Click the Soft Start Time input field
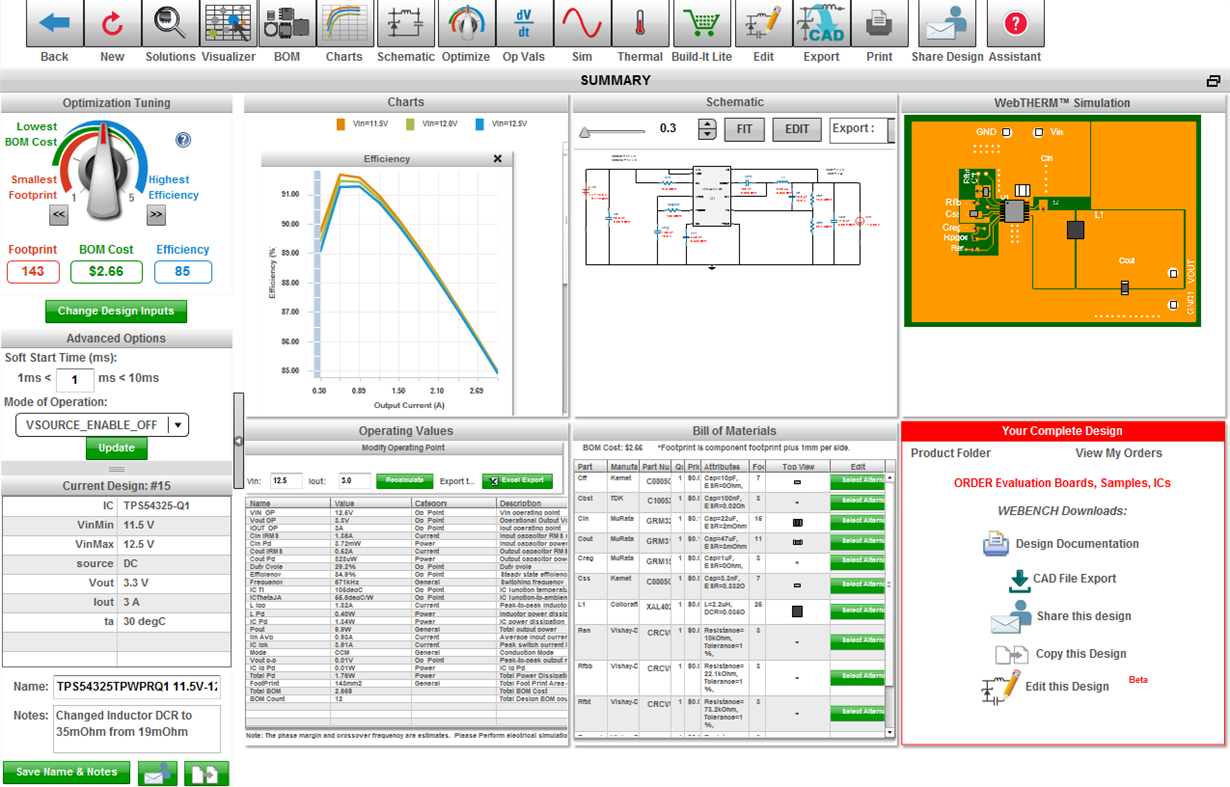 click(74, 379)
